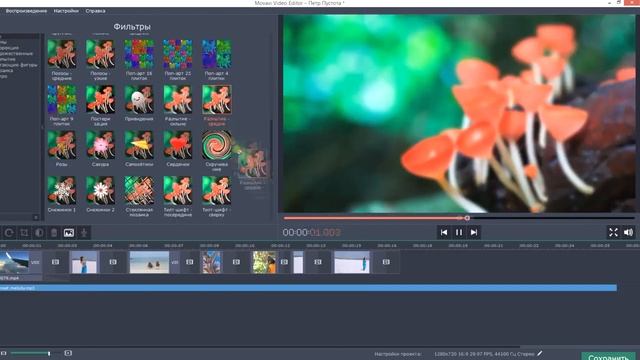Apply the Снежинки 2 filter

click(x=100, y=191)
